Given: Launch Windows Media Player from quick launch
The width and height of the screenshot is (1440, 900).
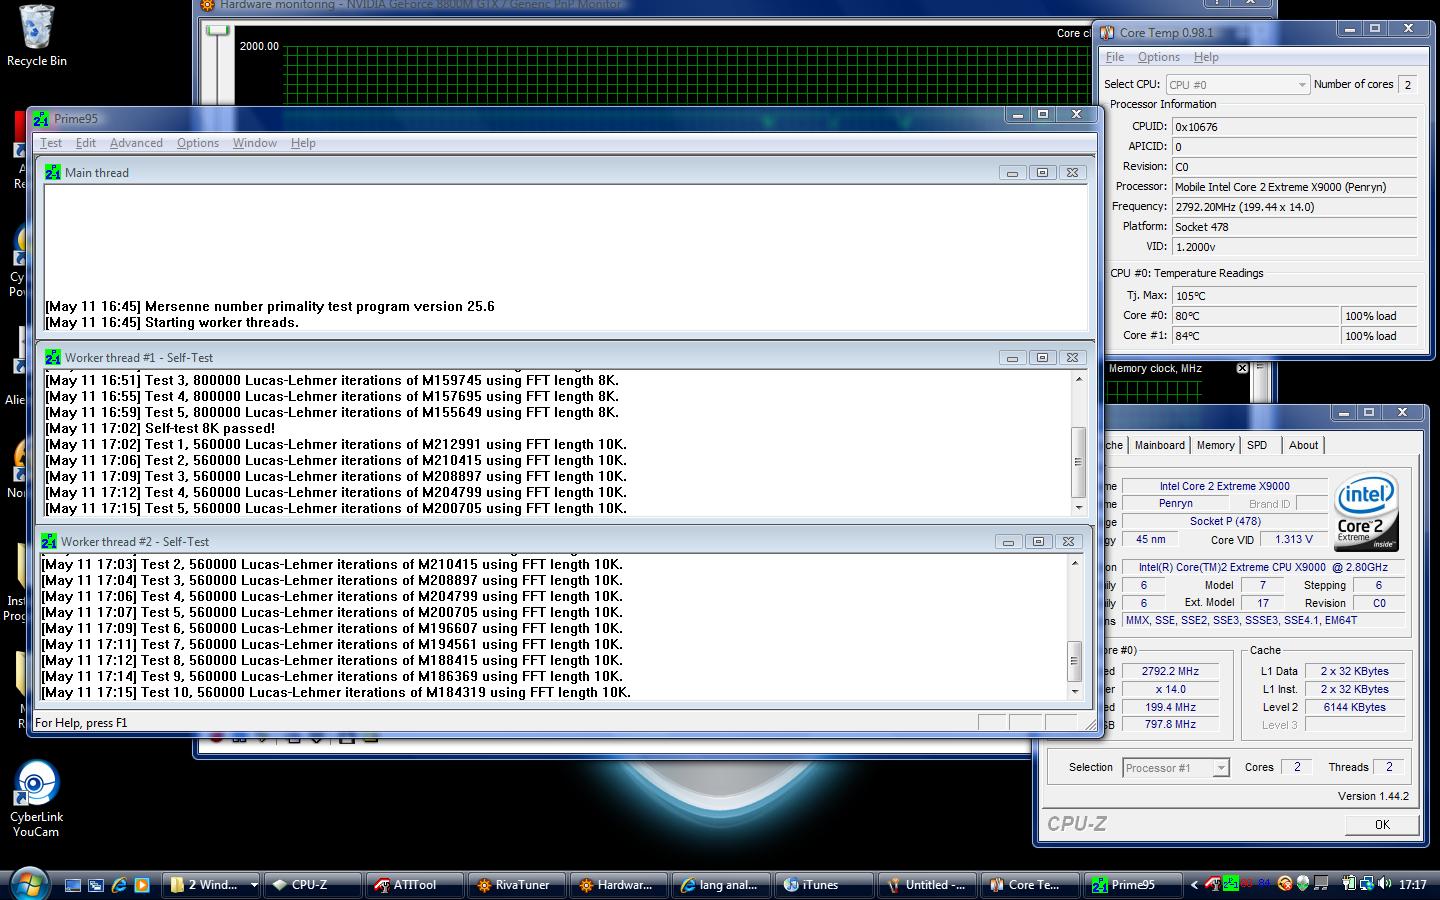Looking at the screenshot, I should [142, 885].
